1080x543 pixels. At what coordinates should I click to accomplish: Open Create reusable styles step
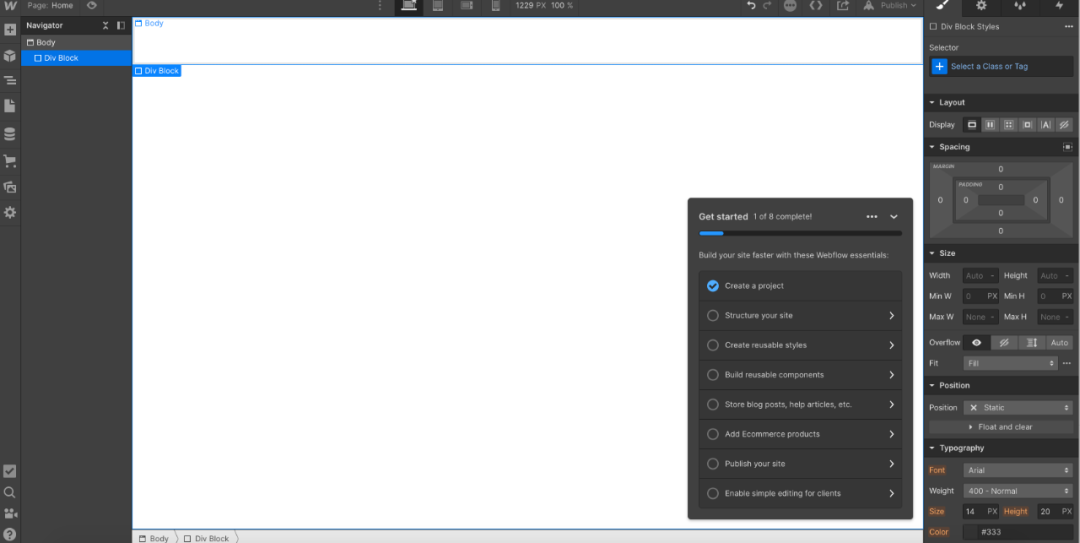coord(800,345)
